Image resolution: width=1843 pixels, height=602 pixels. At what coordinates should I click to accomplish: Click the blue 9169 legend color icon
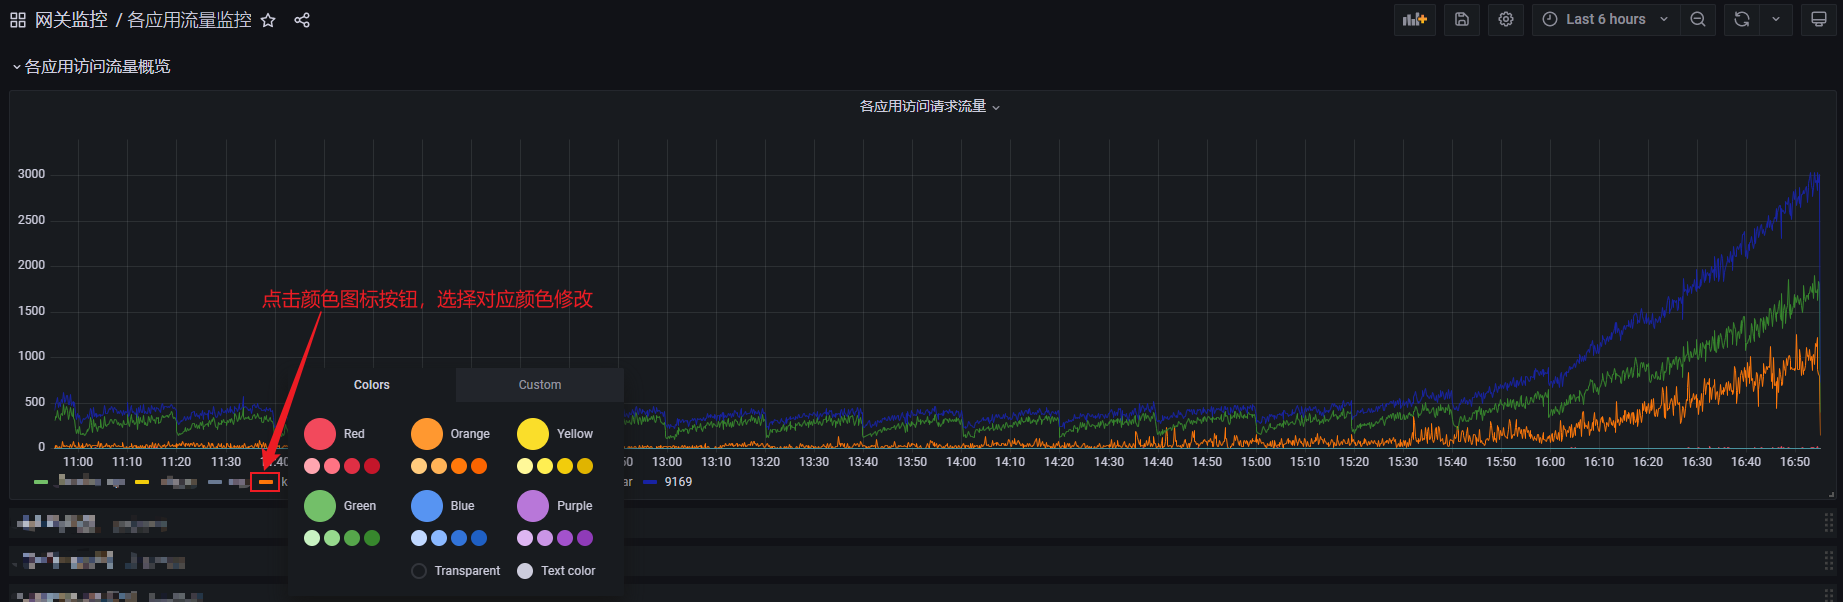point(651,482)
